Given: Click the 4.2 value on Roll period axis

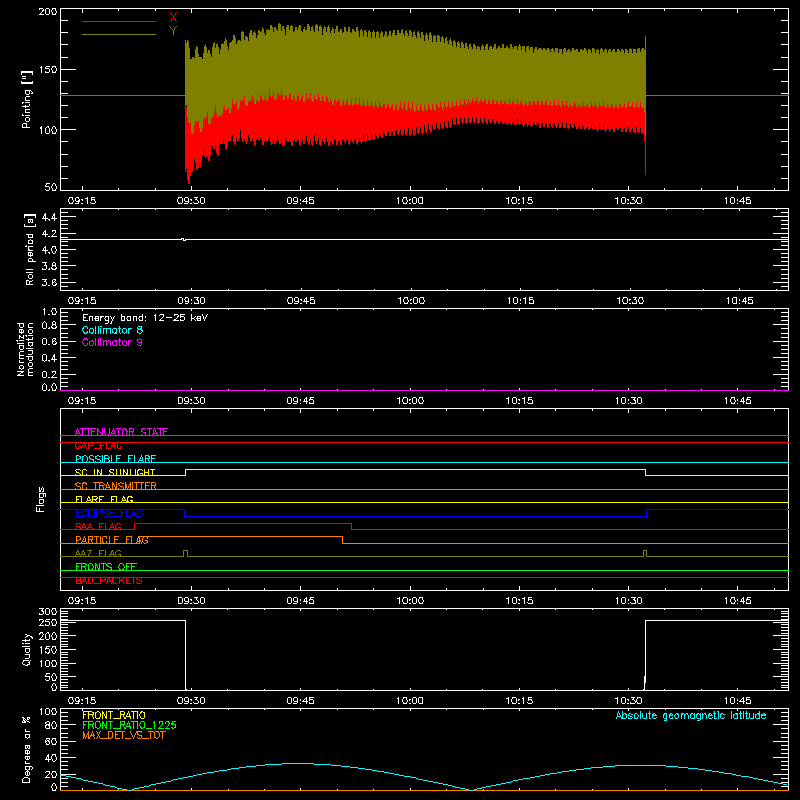Looking at the screenshot, I should click(49, 234).
